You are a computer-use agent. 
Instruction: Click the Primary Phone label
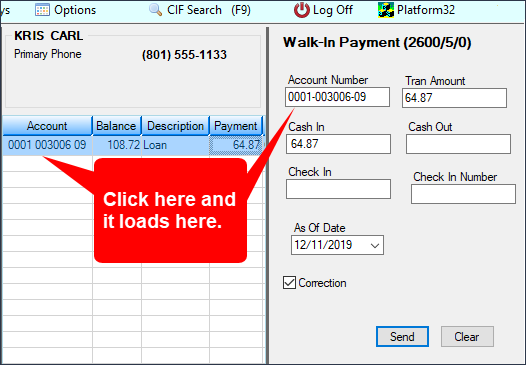(x=48, y=54)
